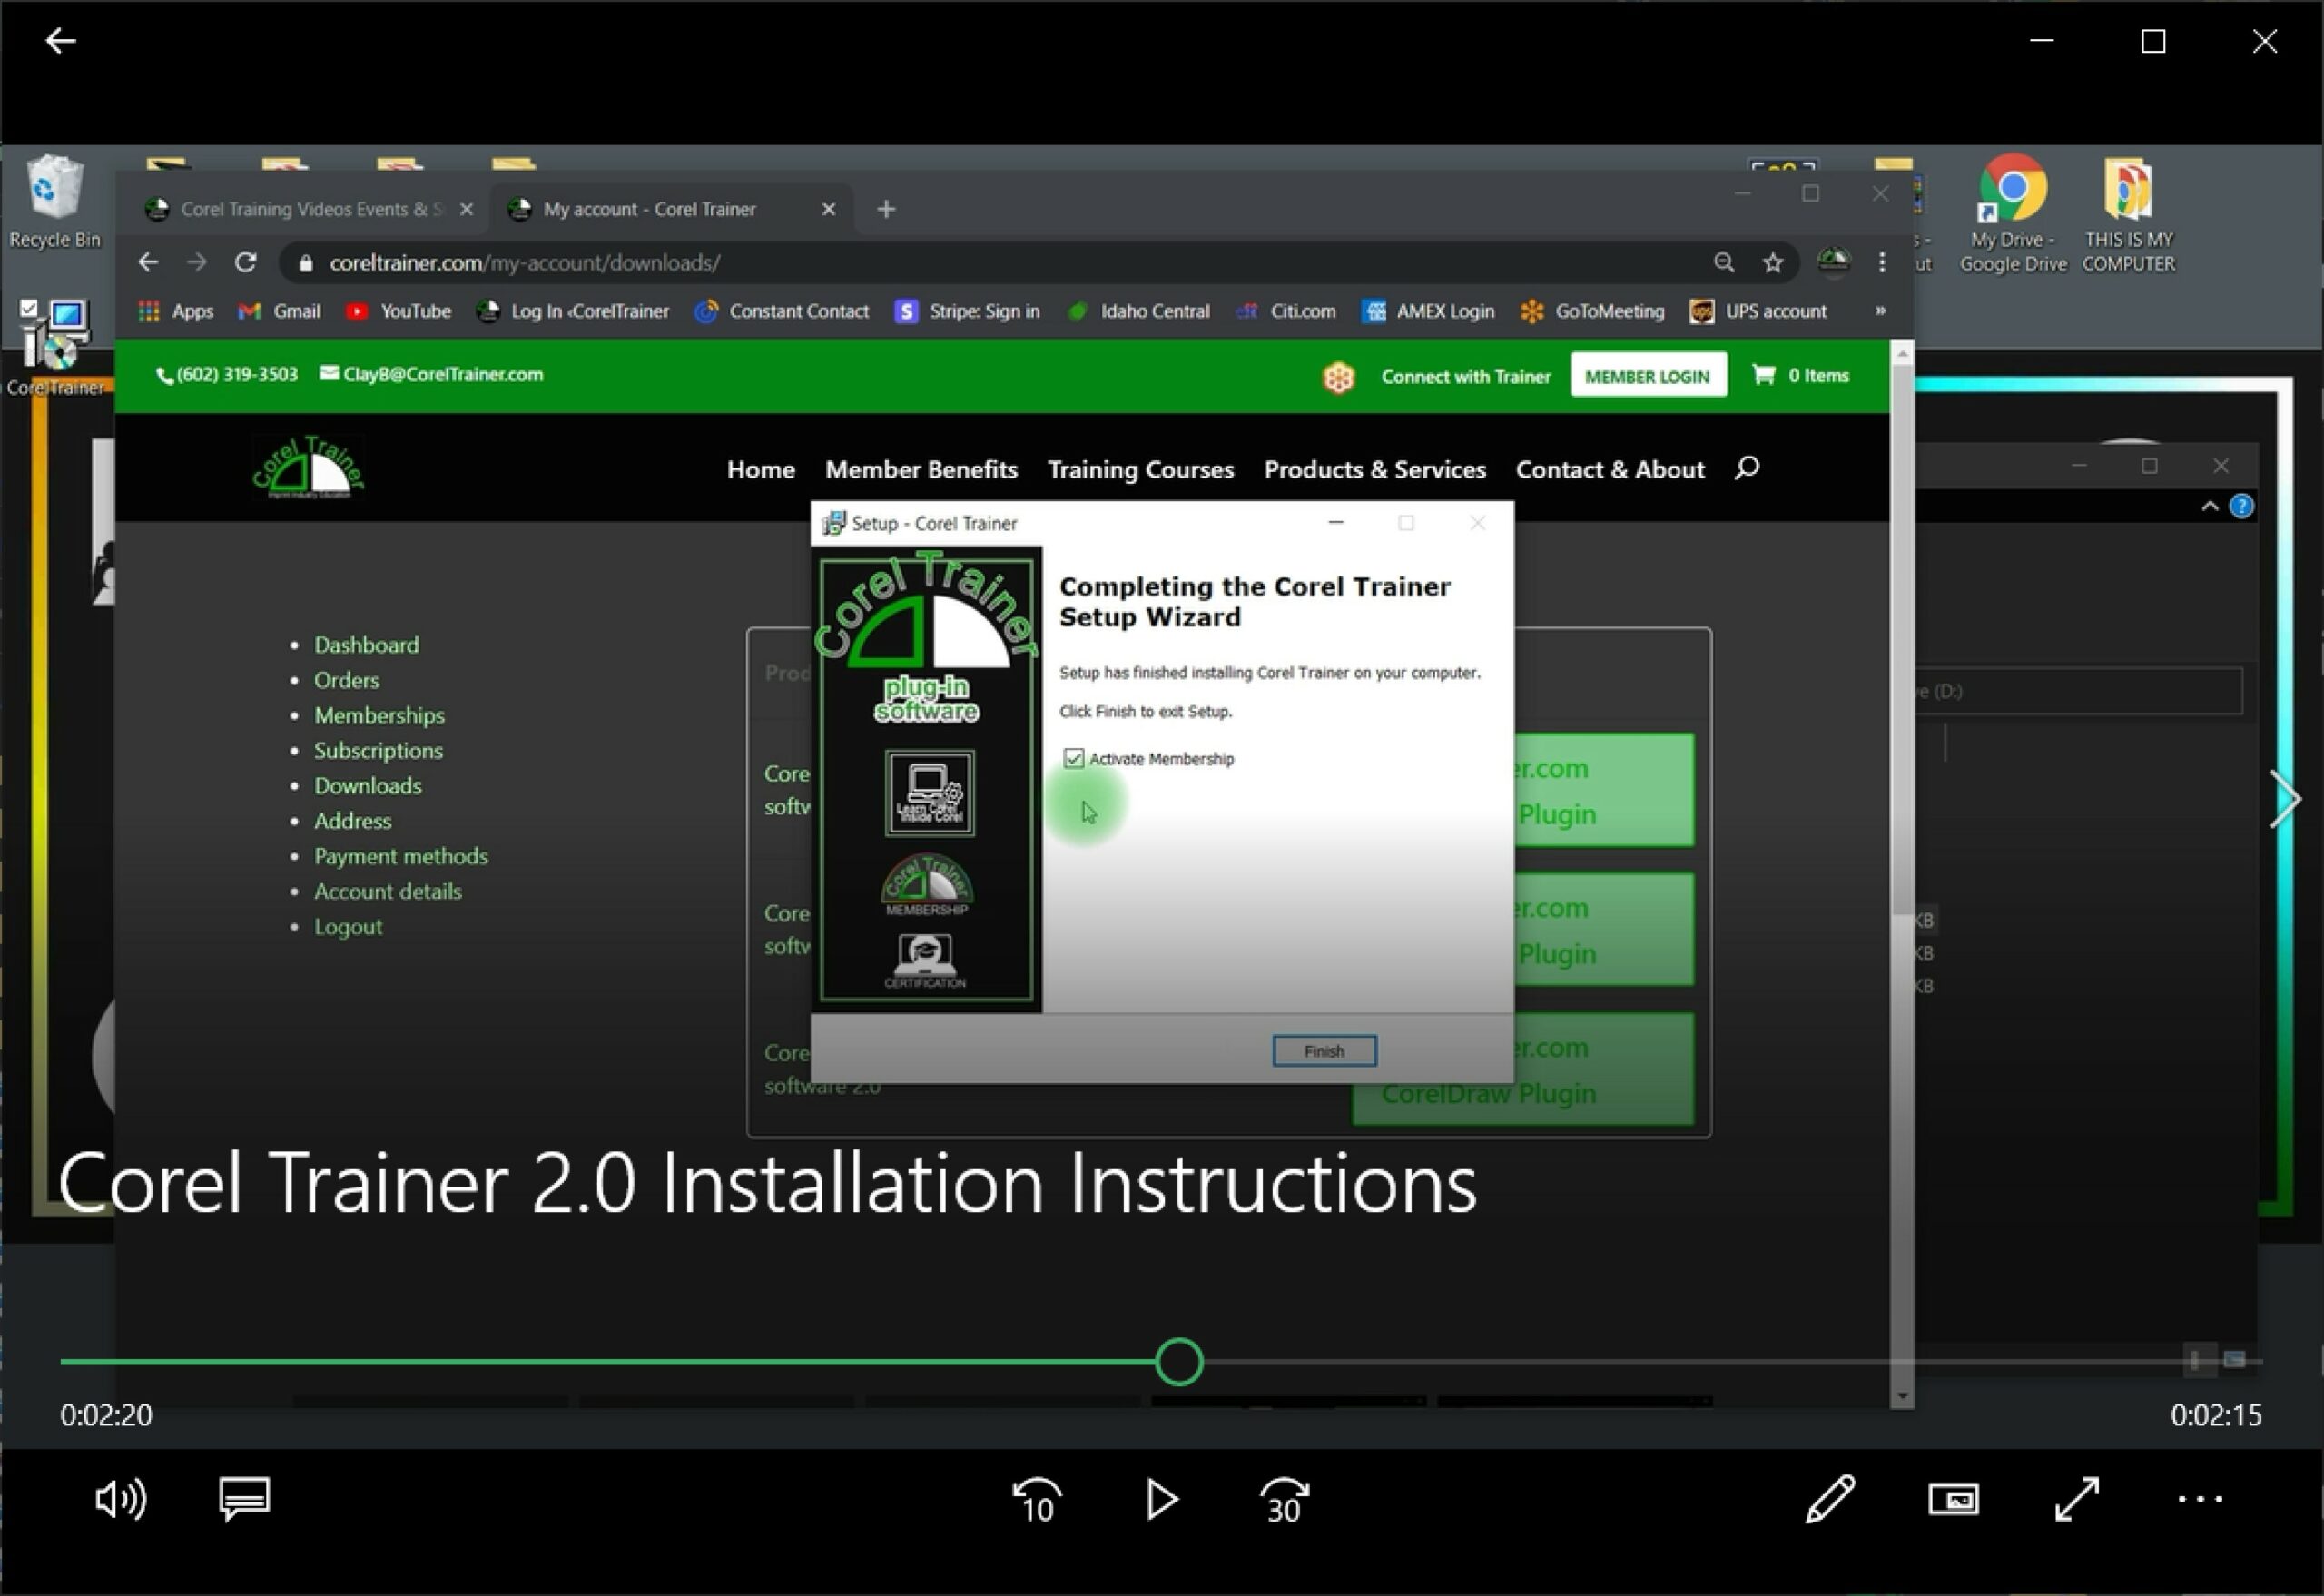Click the ClayB@CorelTrainer.com email link

click(431, 374)
